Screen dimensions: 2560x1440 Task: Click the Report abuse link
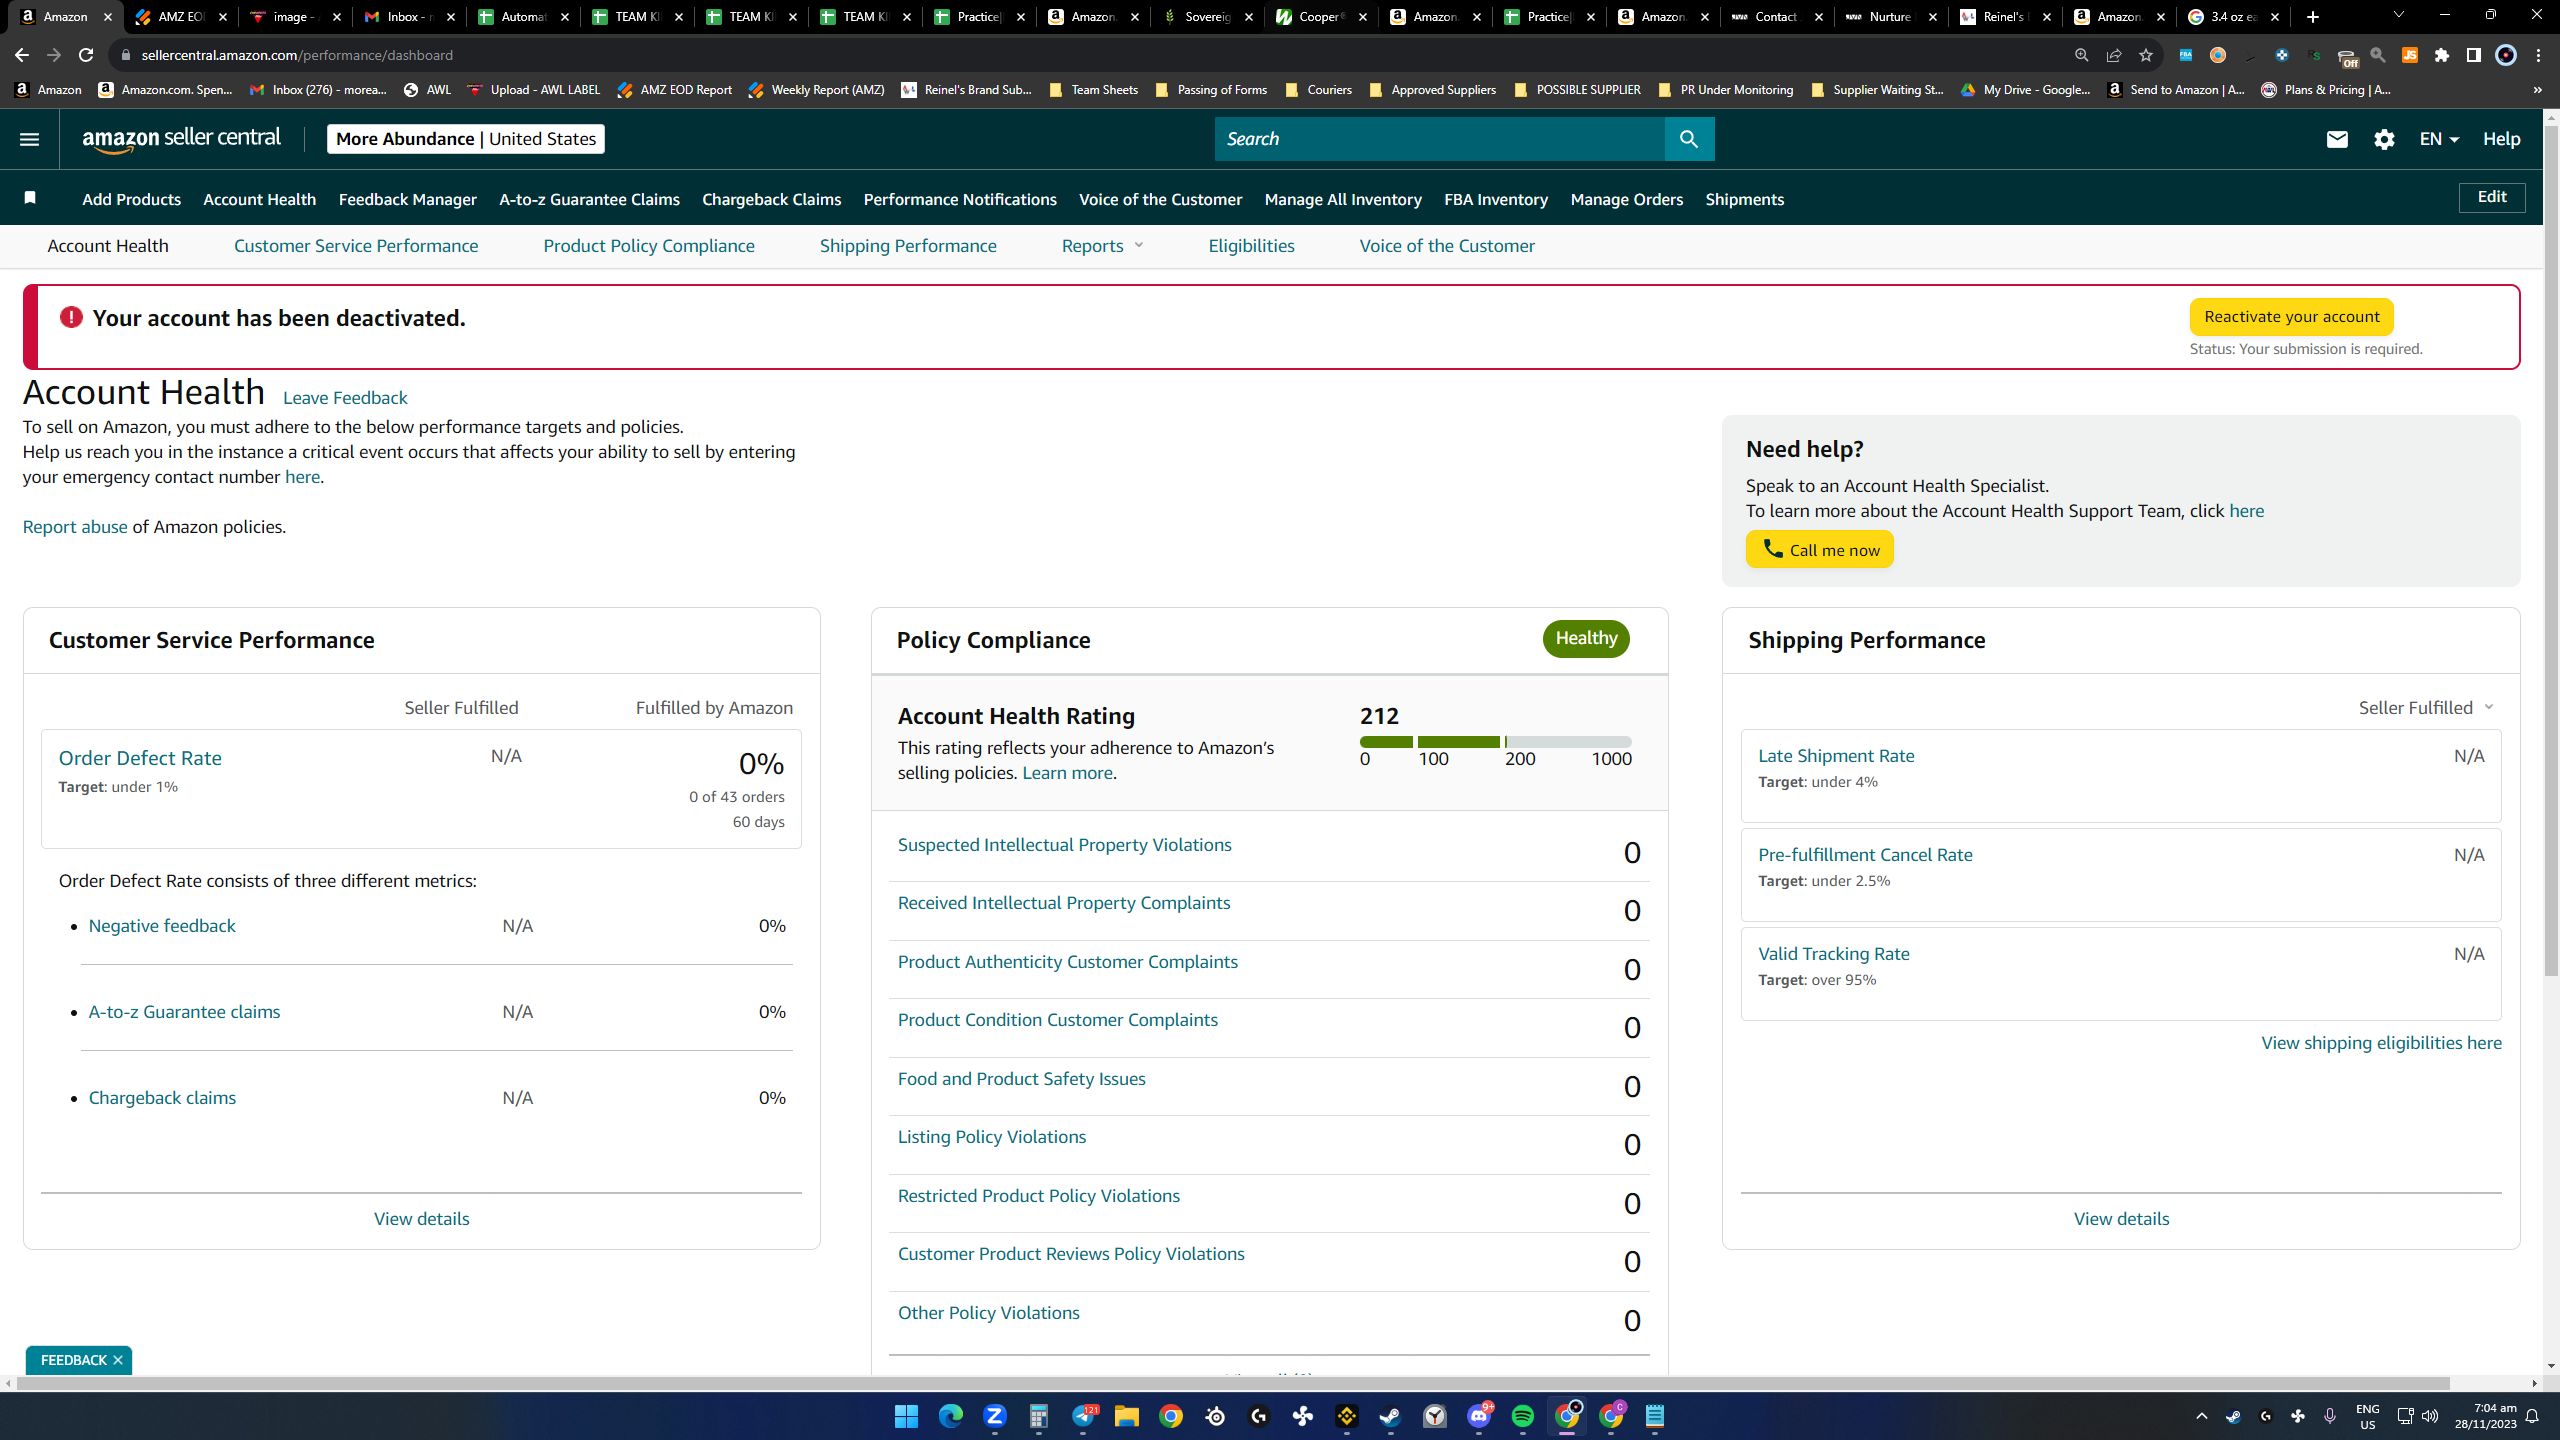pyautogui.click(x=75, y=527)
